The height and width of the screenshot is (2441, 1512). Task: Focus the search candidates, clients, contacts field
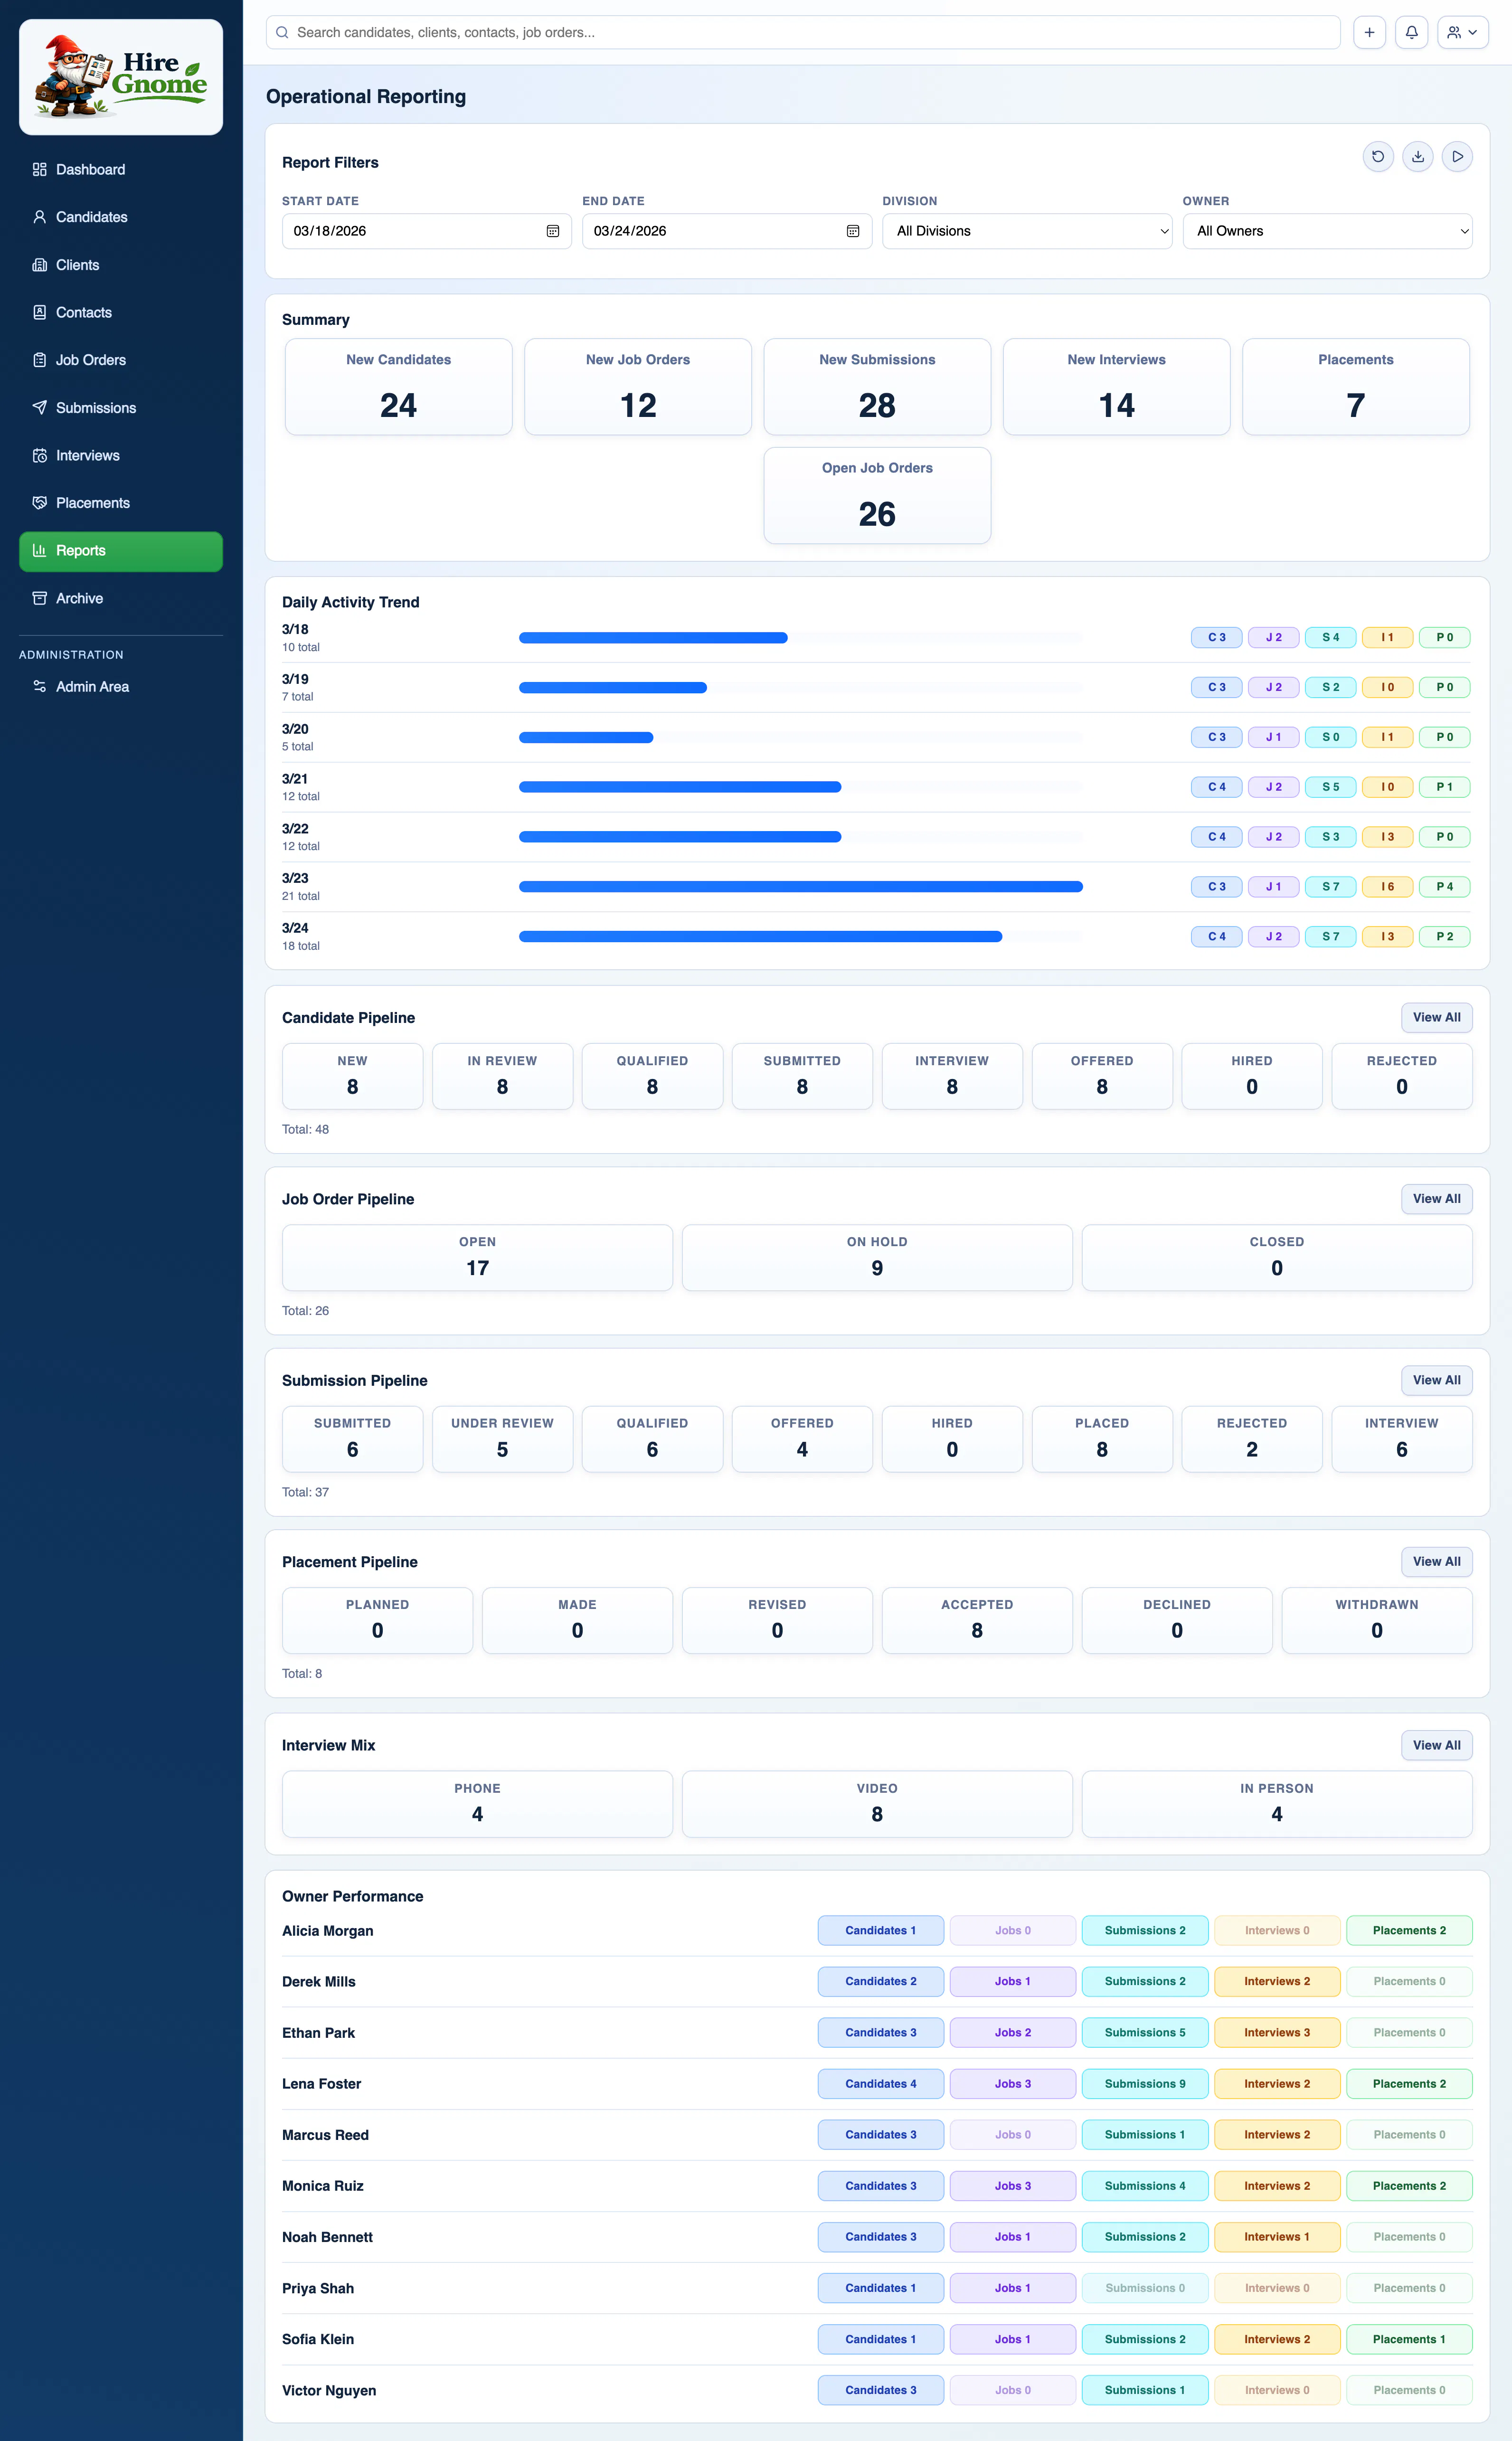pos(803,32)
